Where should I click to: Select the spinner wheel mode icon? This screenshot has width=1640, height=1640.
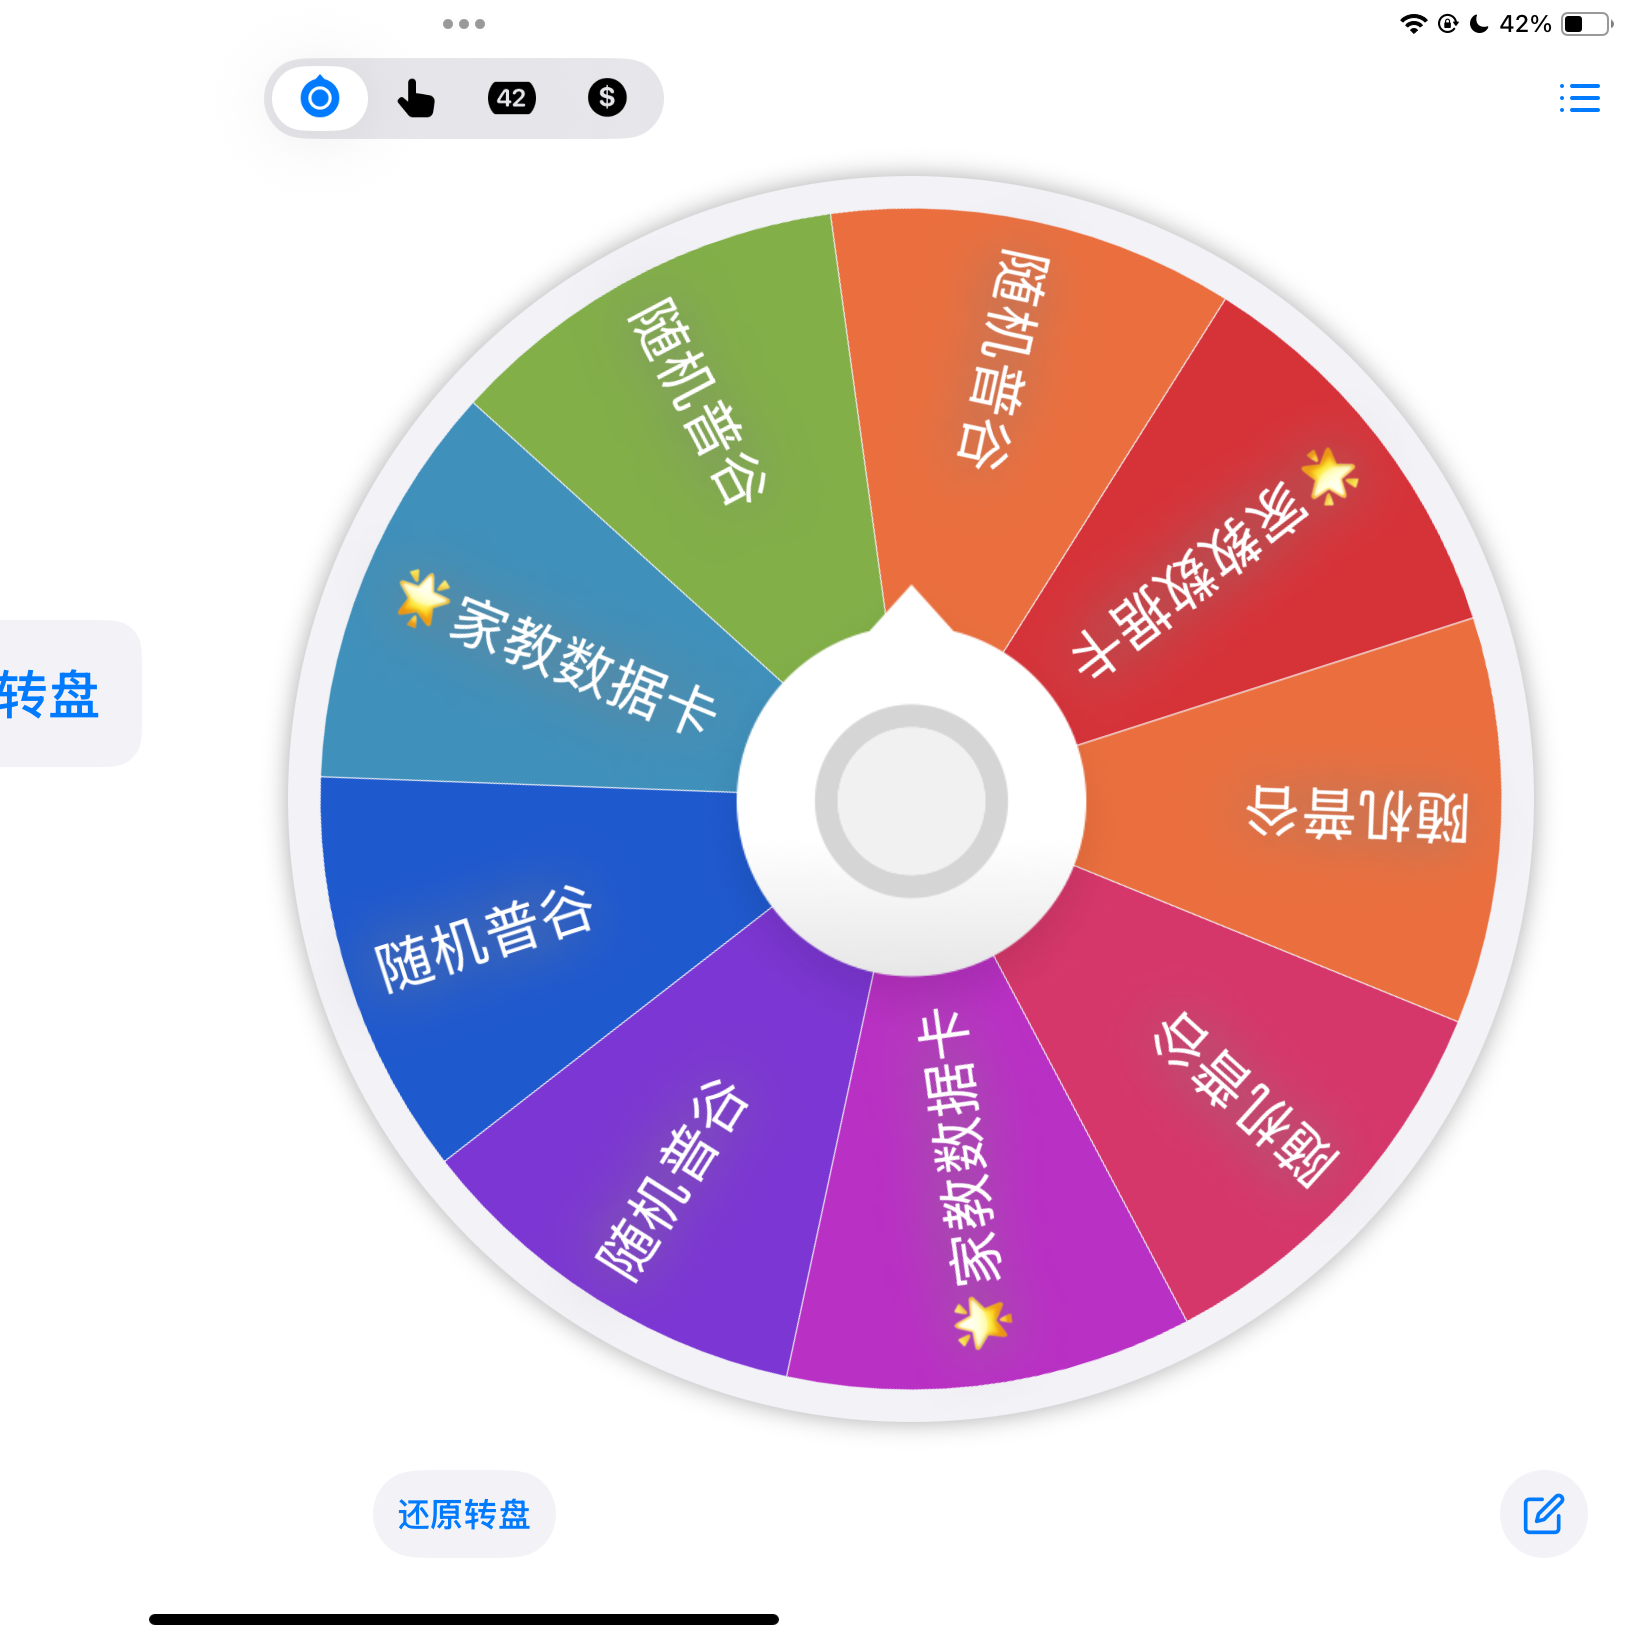[x=320, y=98]
